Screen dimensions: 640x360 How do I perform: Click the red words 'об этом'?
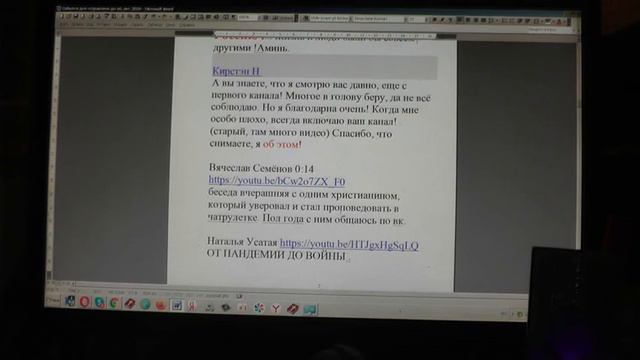click(x=281, y=144)
